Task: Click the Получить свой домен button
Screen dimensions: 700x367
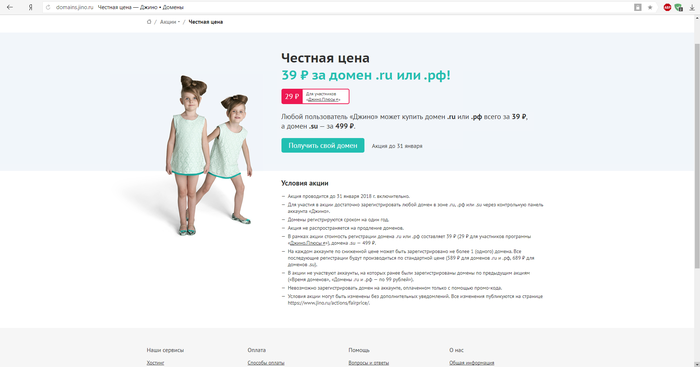Action: click(323, 146)
